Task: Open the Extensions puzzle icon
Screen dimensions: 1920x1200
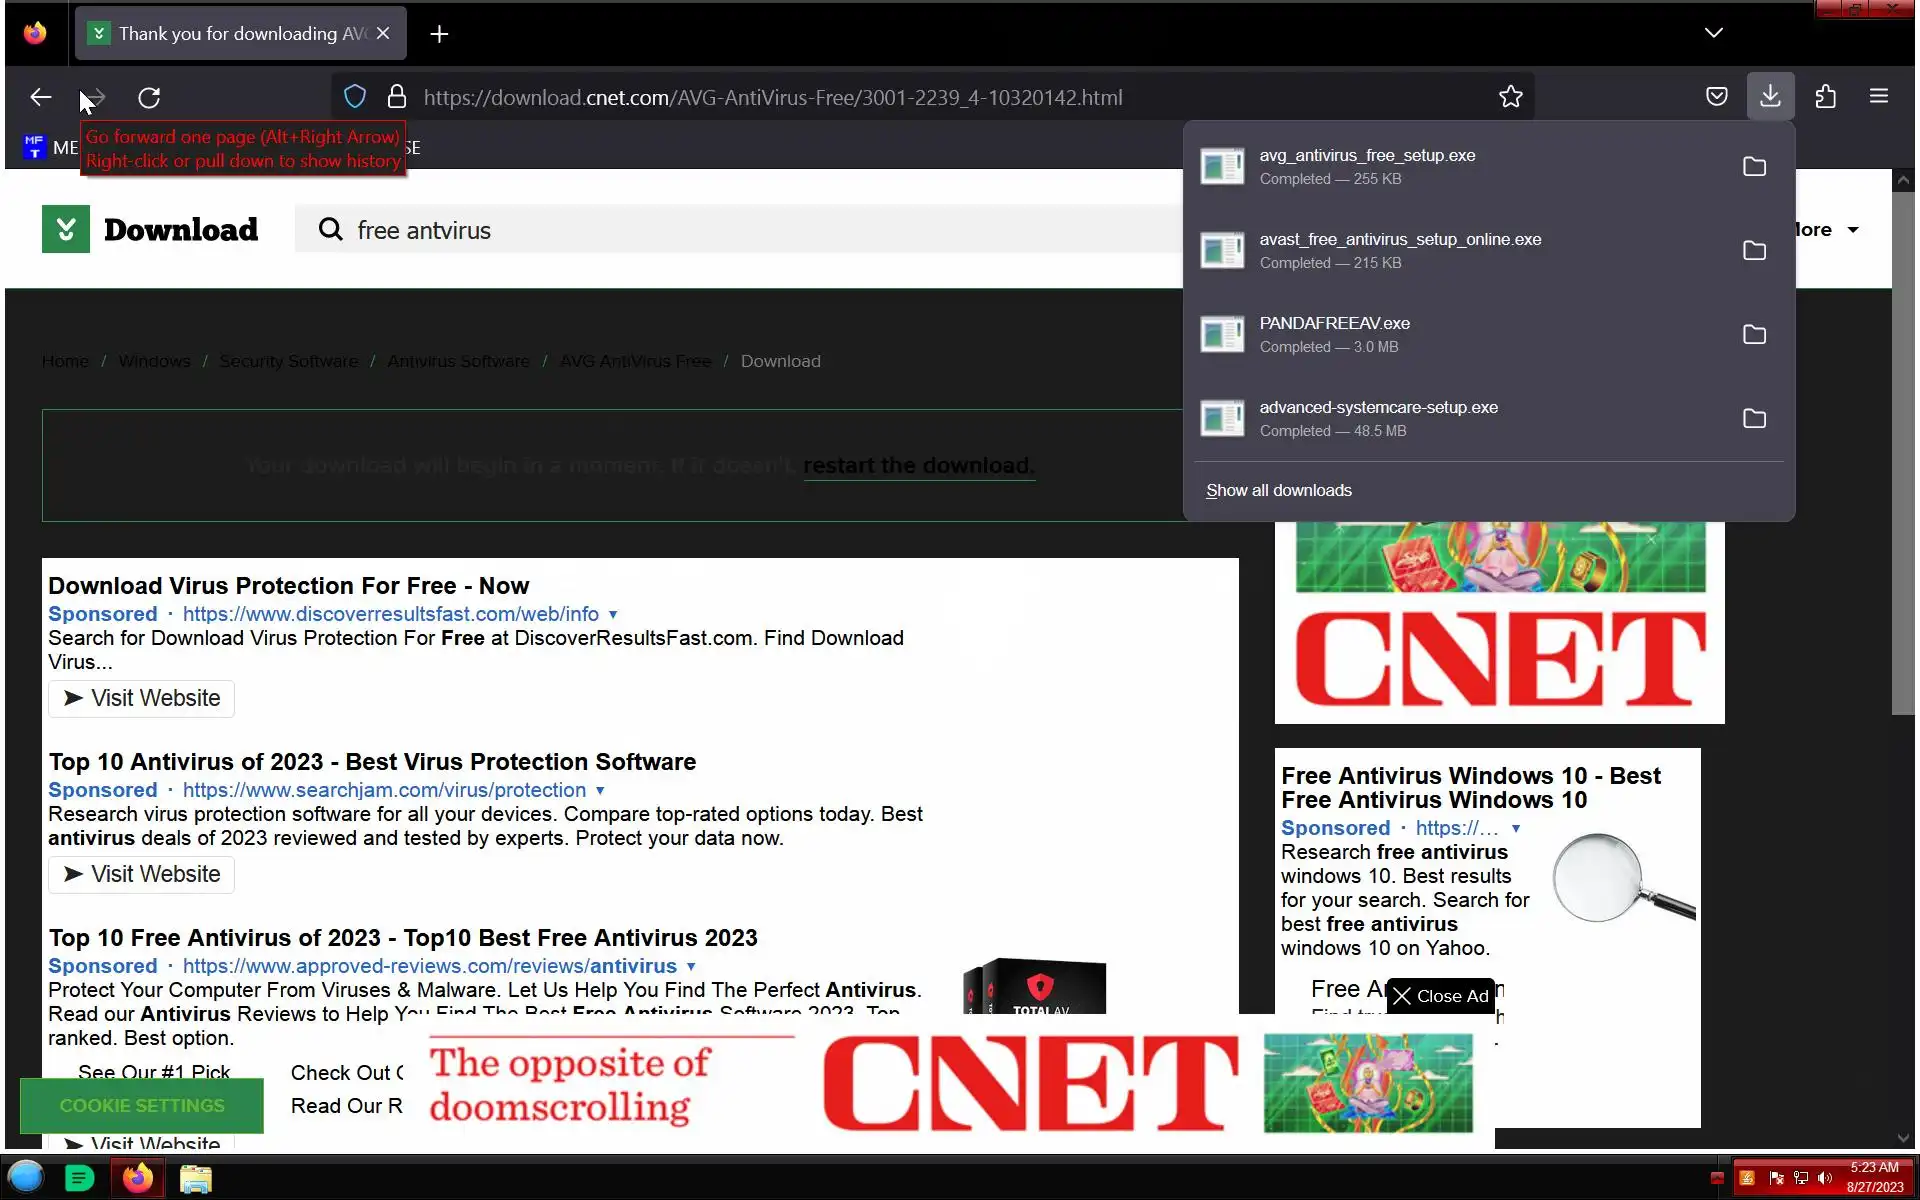Action: tap(1825, 97)
